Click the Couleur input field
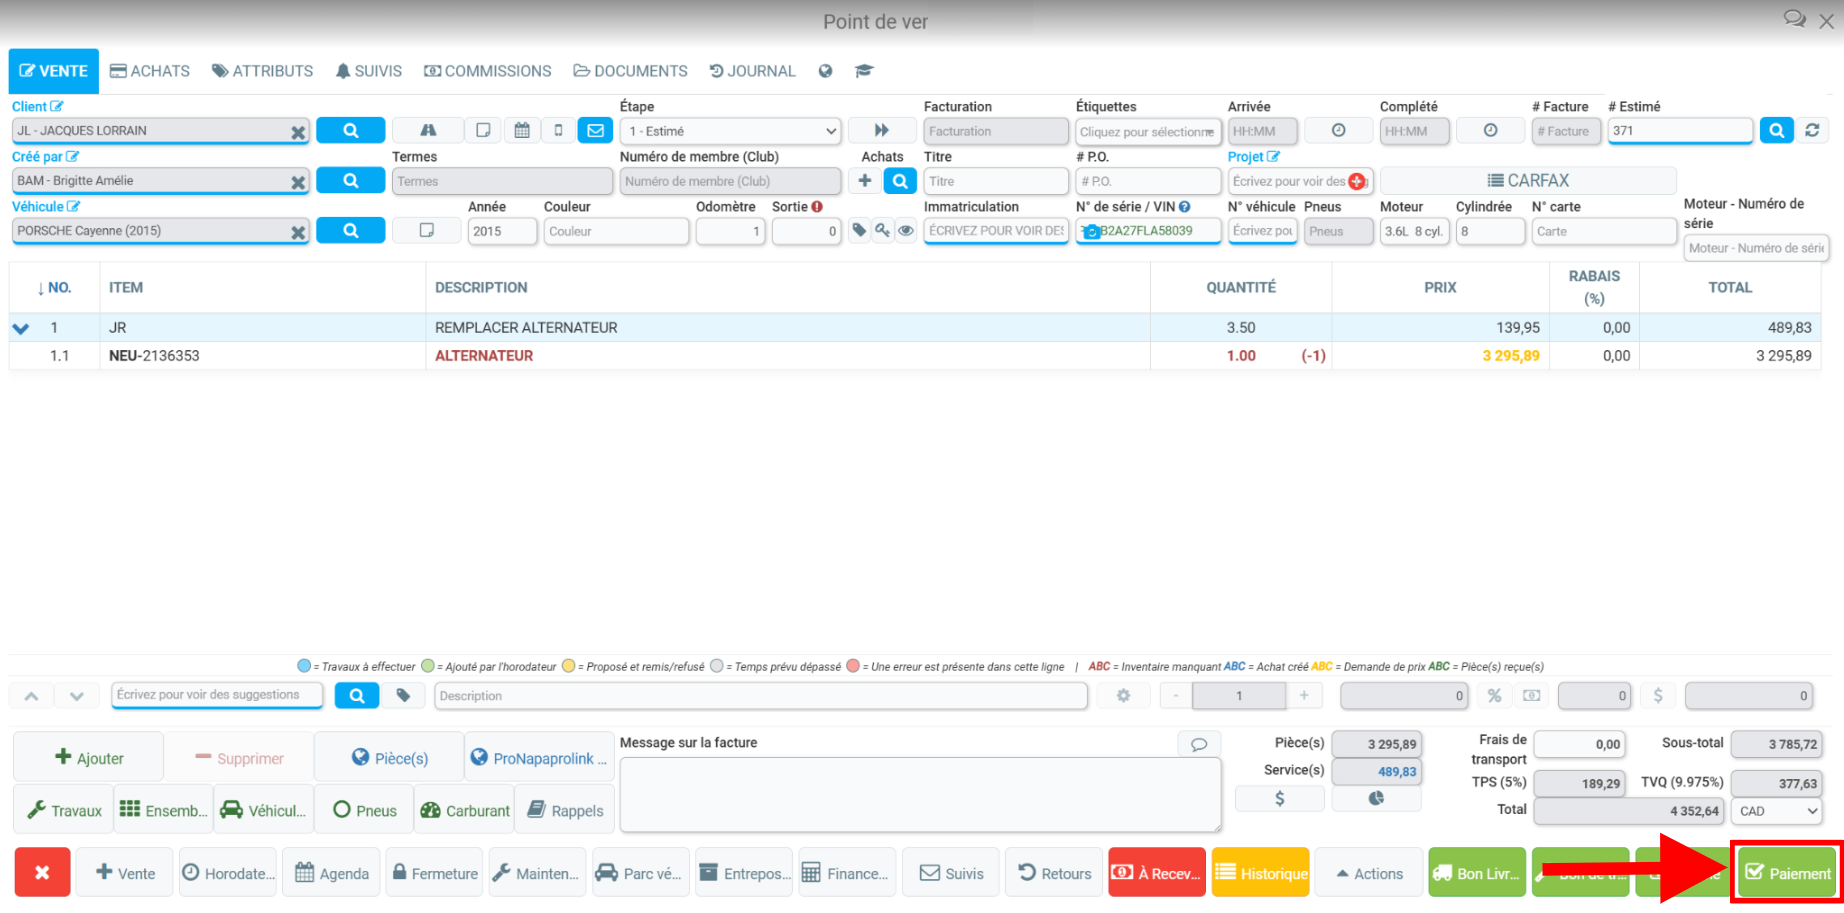1844x913 pixels. (x=616, y=231)
